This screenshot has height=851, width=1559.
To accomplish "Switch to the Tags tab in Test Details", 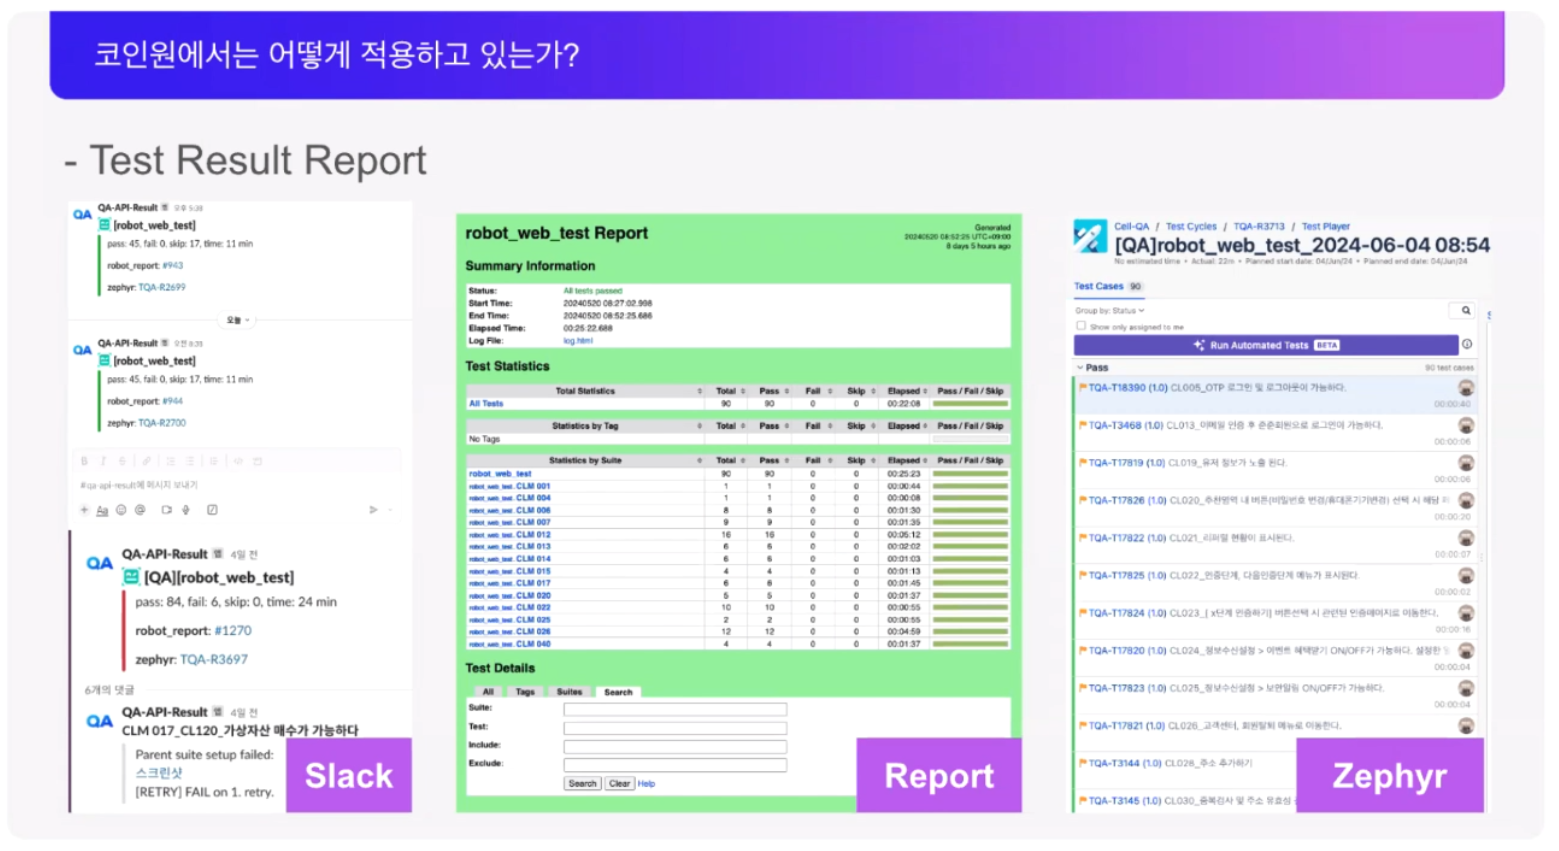I will 525,692.
